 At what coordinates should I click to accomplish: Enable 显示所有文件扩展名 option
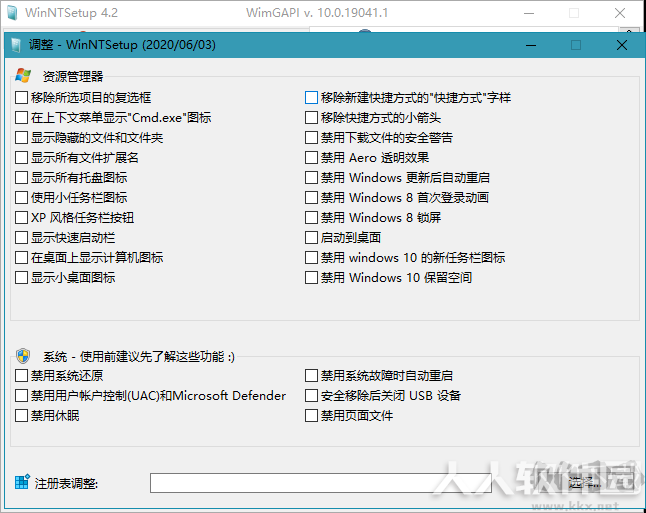click(21, 158)
